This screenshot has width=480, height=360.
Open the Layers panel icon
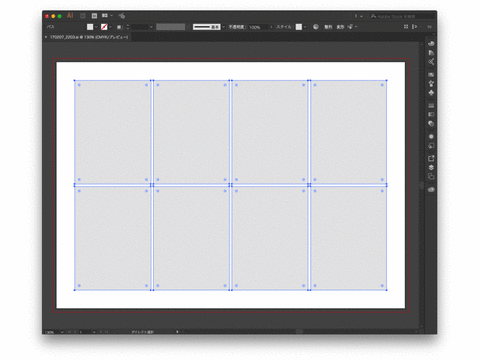click(431, 167)
